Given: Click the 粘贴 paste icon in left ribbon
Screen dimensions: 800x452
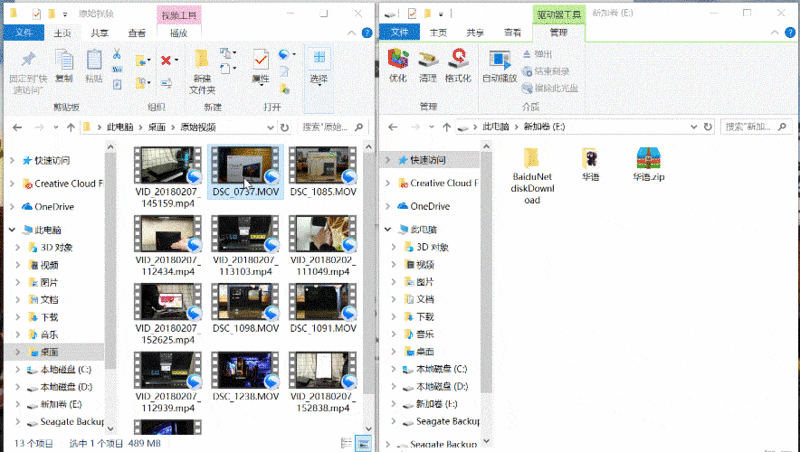Looking at the screenshot, I should [x=94, y=66].
